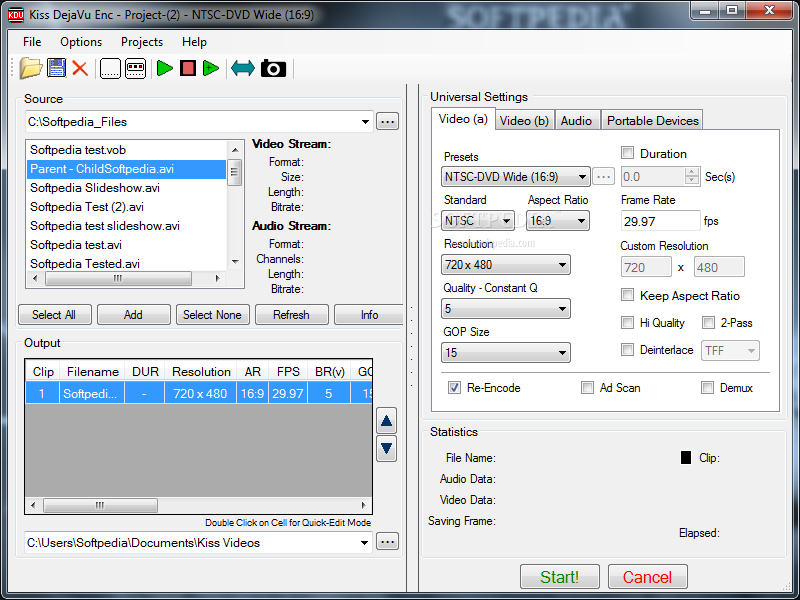Image resolution: width=800 pixels, height=600 pixels.
Task: Switch to the Portable Devices tab
Action: pyautogui.click(x=653, y=120)
